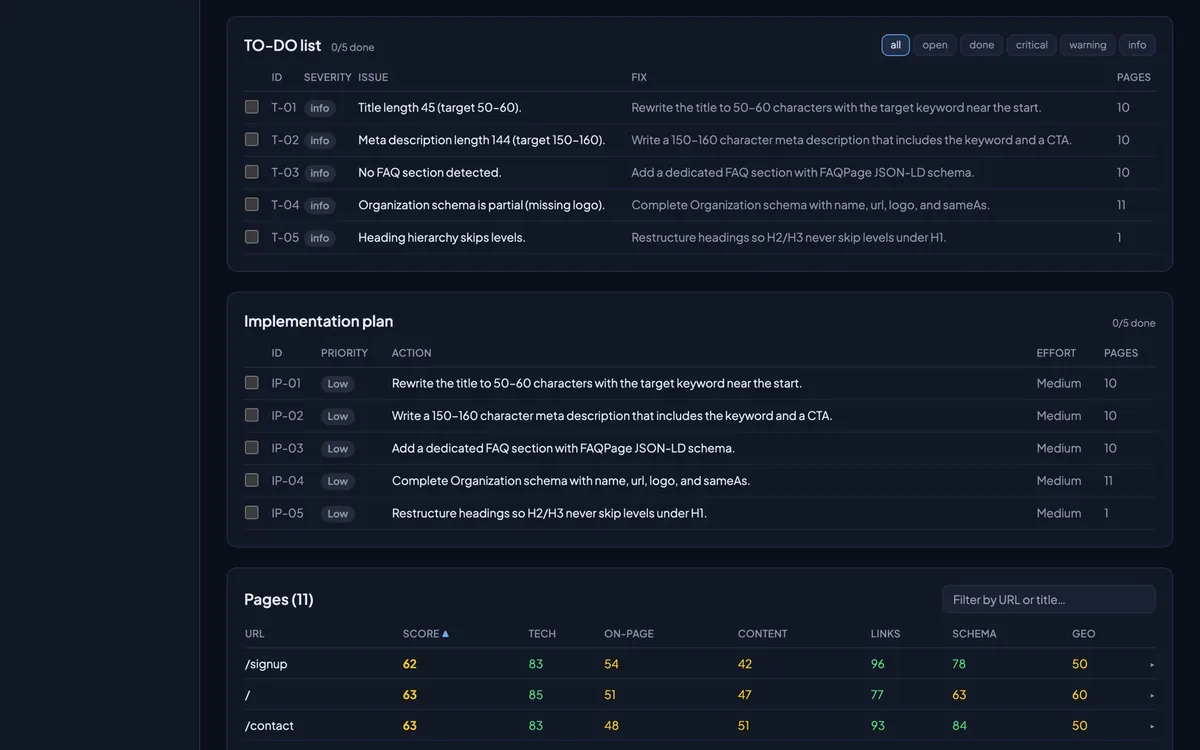Filter to-do list by 'critical'
Viewport: 1200px width, 750px height.
click(1032, 45)
